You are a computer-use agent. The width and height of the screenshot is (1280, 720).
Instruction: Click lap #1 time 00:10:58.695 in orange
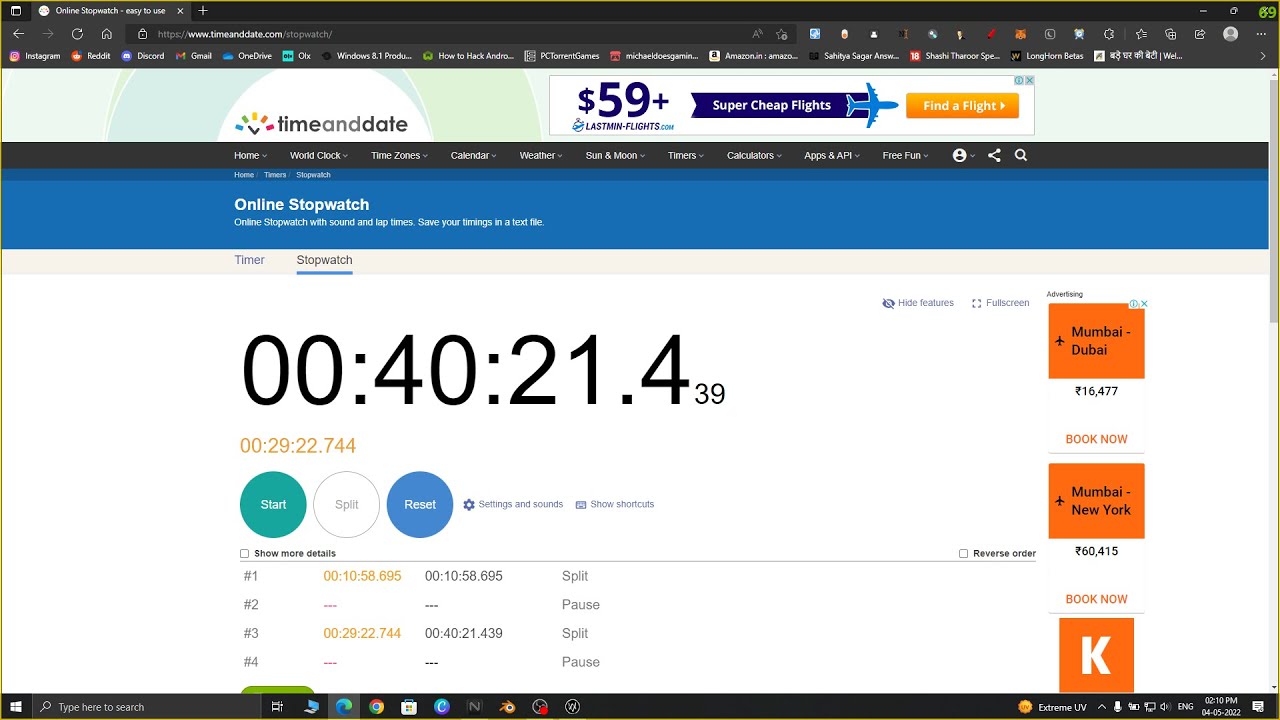pos(362,577)
